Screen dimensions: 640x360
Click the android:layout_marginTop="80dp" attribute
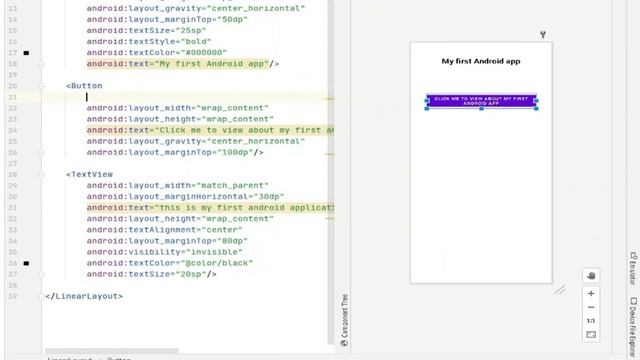(x=167, y=241)
